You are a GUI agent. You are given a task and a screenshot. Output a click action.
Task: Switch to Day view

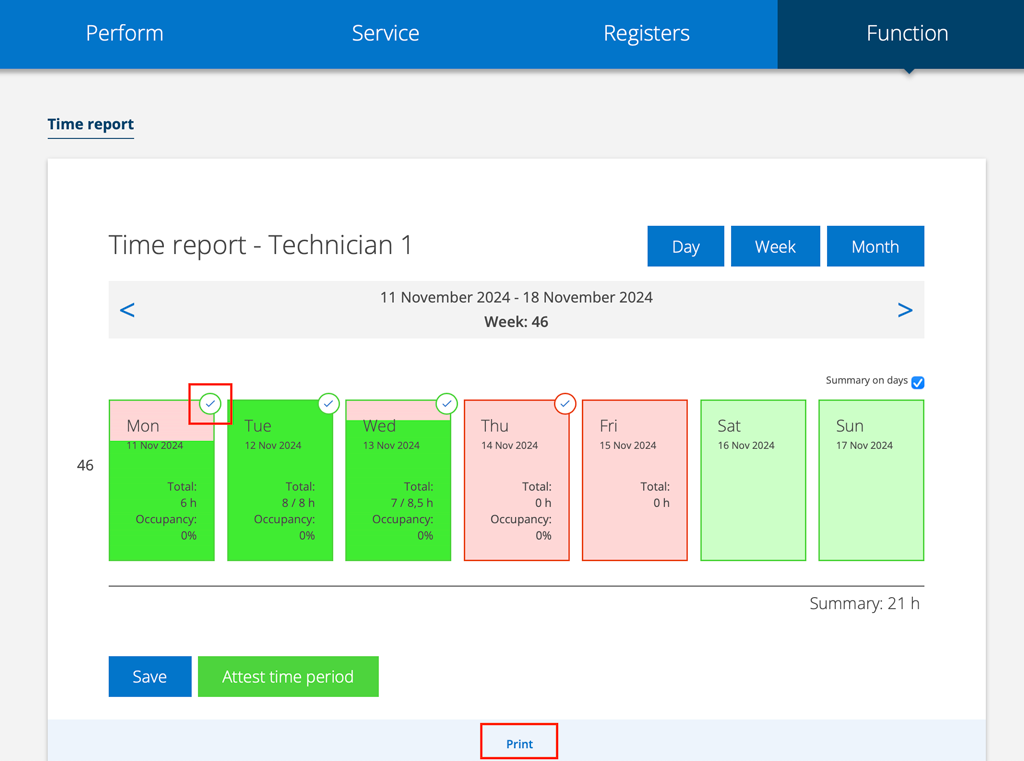click(685, 247)
